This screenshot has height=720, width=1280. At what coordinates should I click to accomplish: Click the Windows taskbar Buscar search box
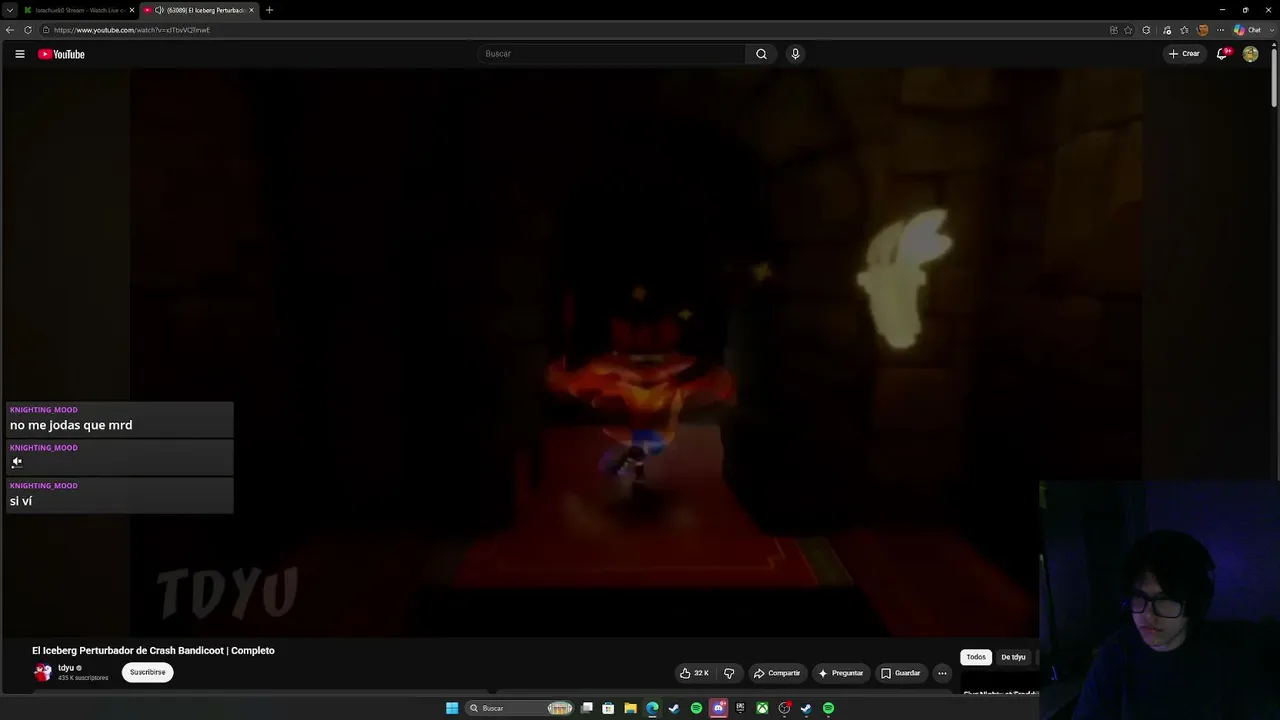tap(520, 708)
